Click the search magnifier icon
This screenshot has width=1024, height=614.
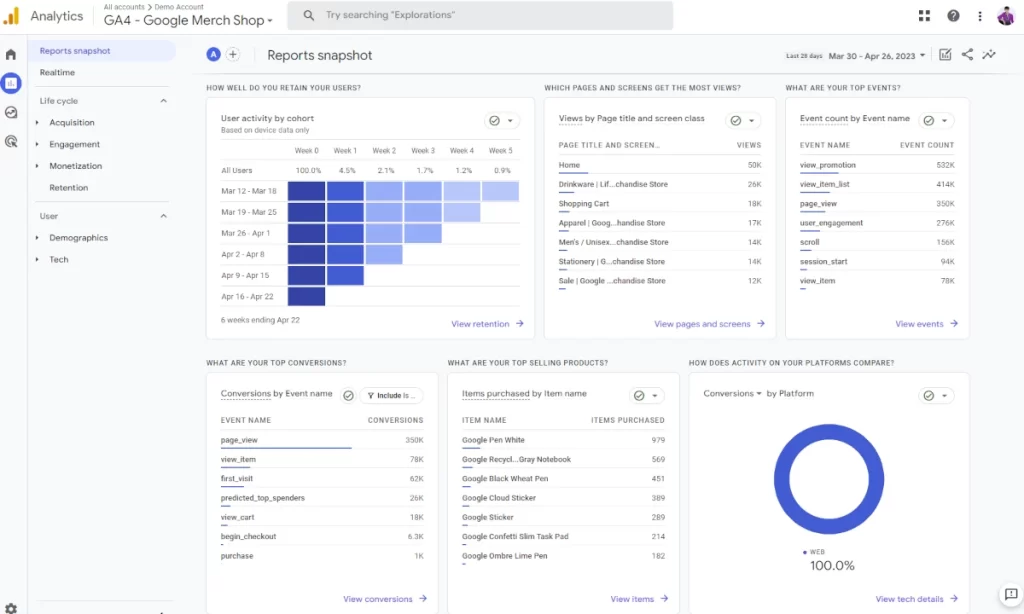309,15
